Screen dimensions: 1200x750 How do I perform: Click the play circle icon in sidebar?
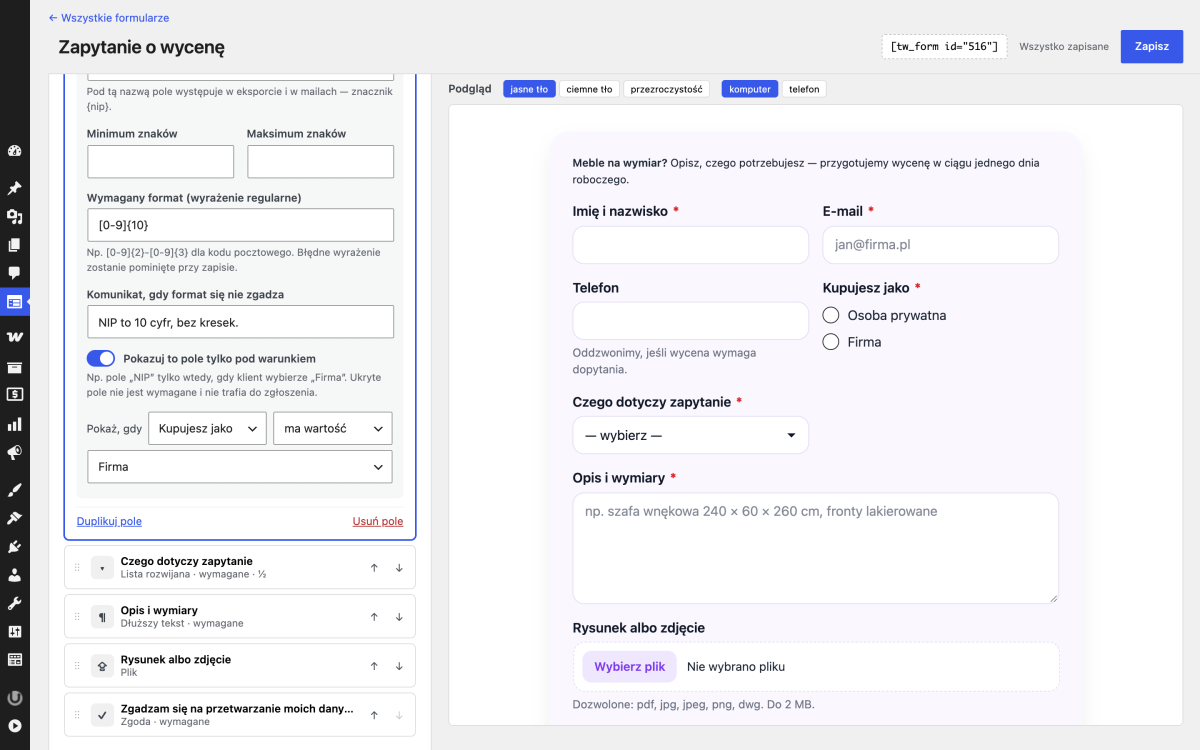coord(14,726)
